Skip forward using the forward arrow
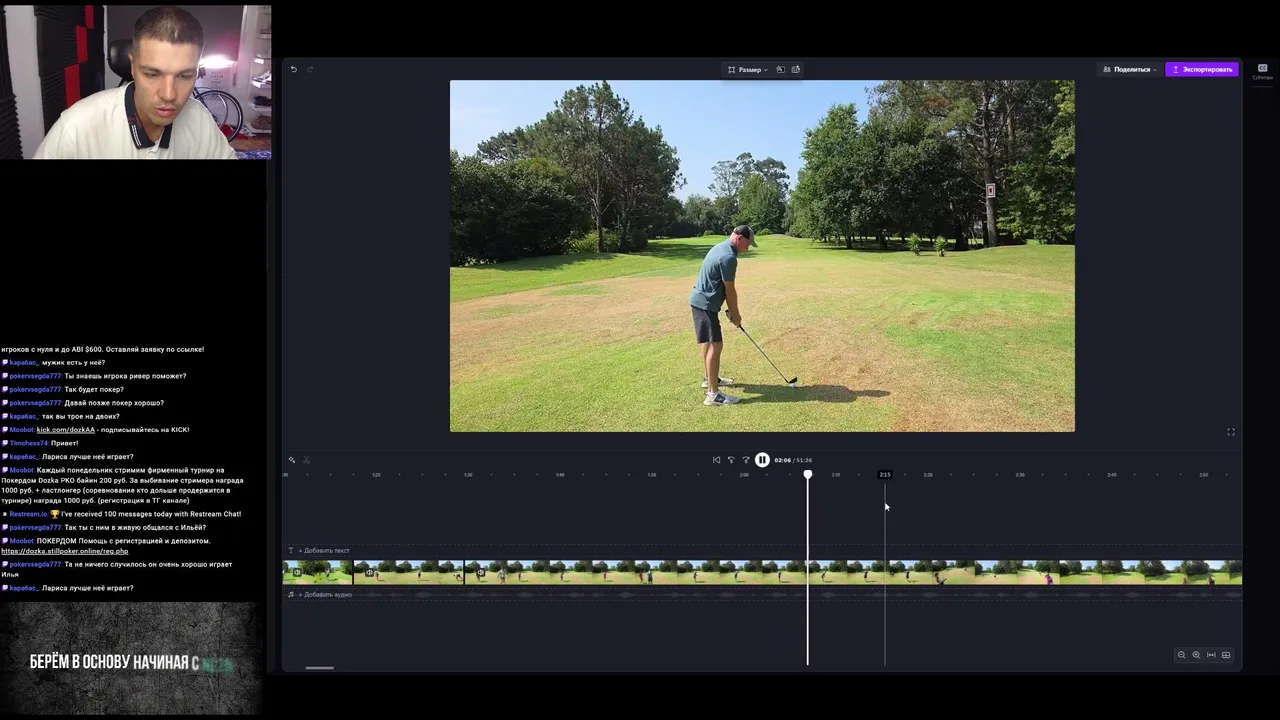 click(746, 460)
